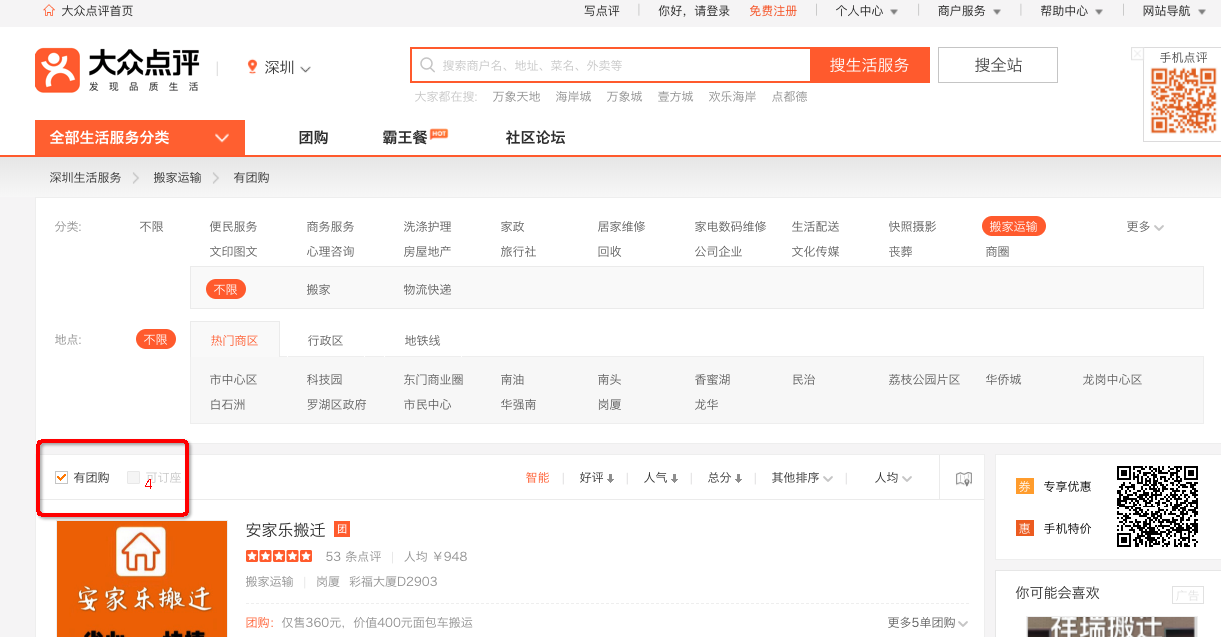Open the 商户服务 dropdown
The height and width of the screenshot is (637, 1221).
tap(969, 11)
